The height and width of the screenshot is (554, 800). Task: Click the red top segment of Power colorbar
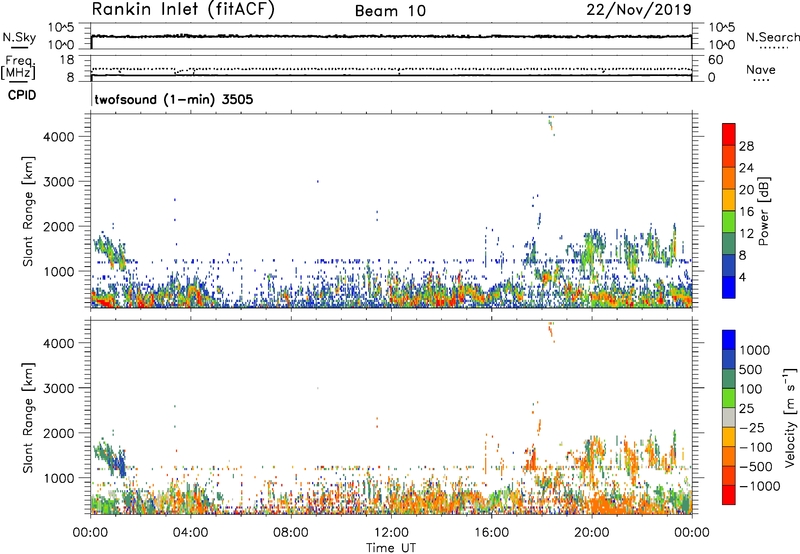click(x=729, y=134)
